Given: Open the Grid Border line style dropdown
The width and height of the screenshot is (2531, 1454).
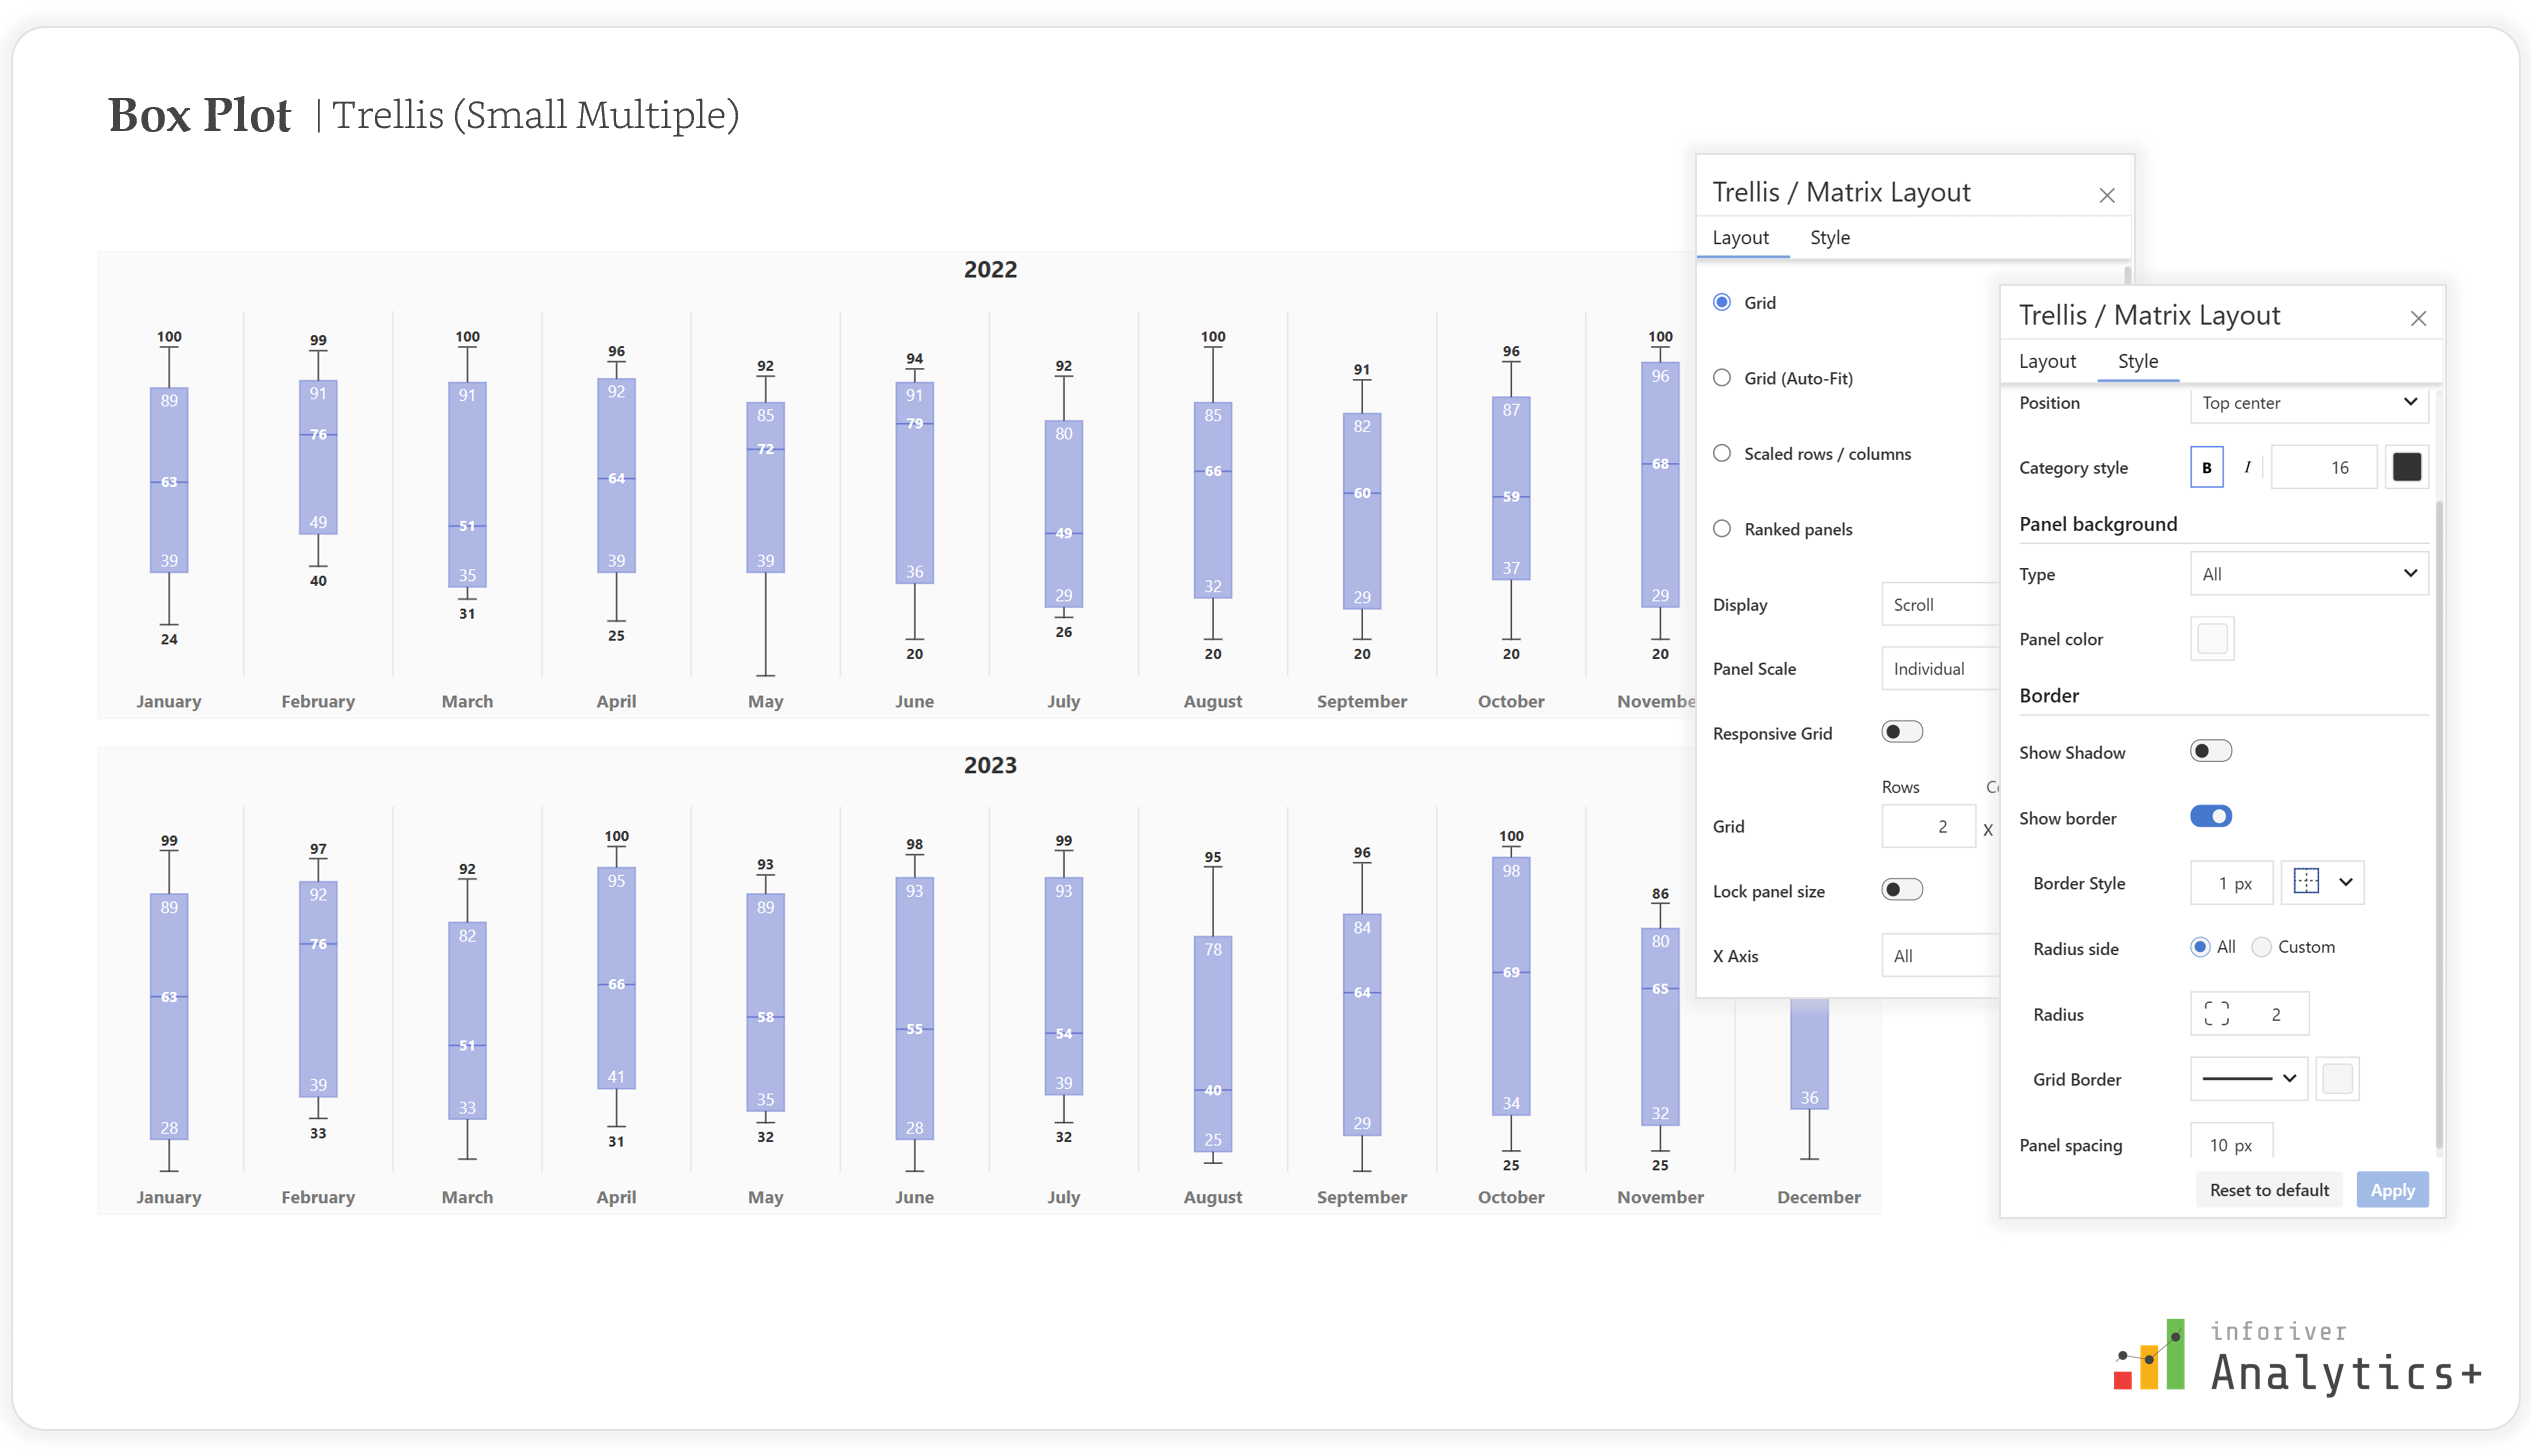Looking at the screenshot, I should coord(2248,1079).
